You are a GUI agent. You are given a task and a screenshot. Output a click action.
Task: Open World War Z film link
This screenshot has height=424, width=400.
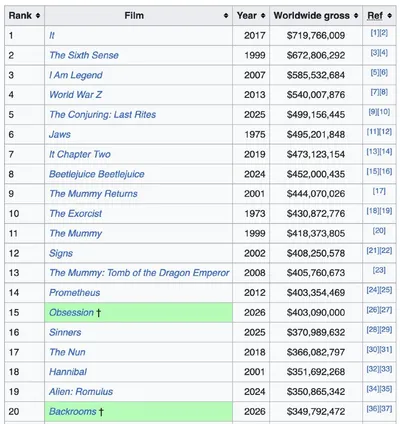pos(76,95)
